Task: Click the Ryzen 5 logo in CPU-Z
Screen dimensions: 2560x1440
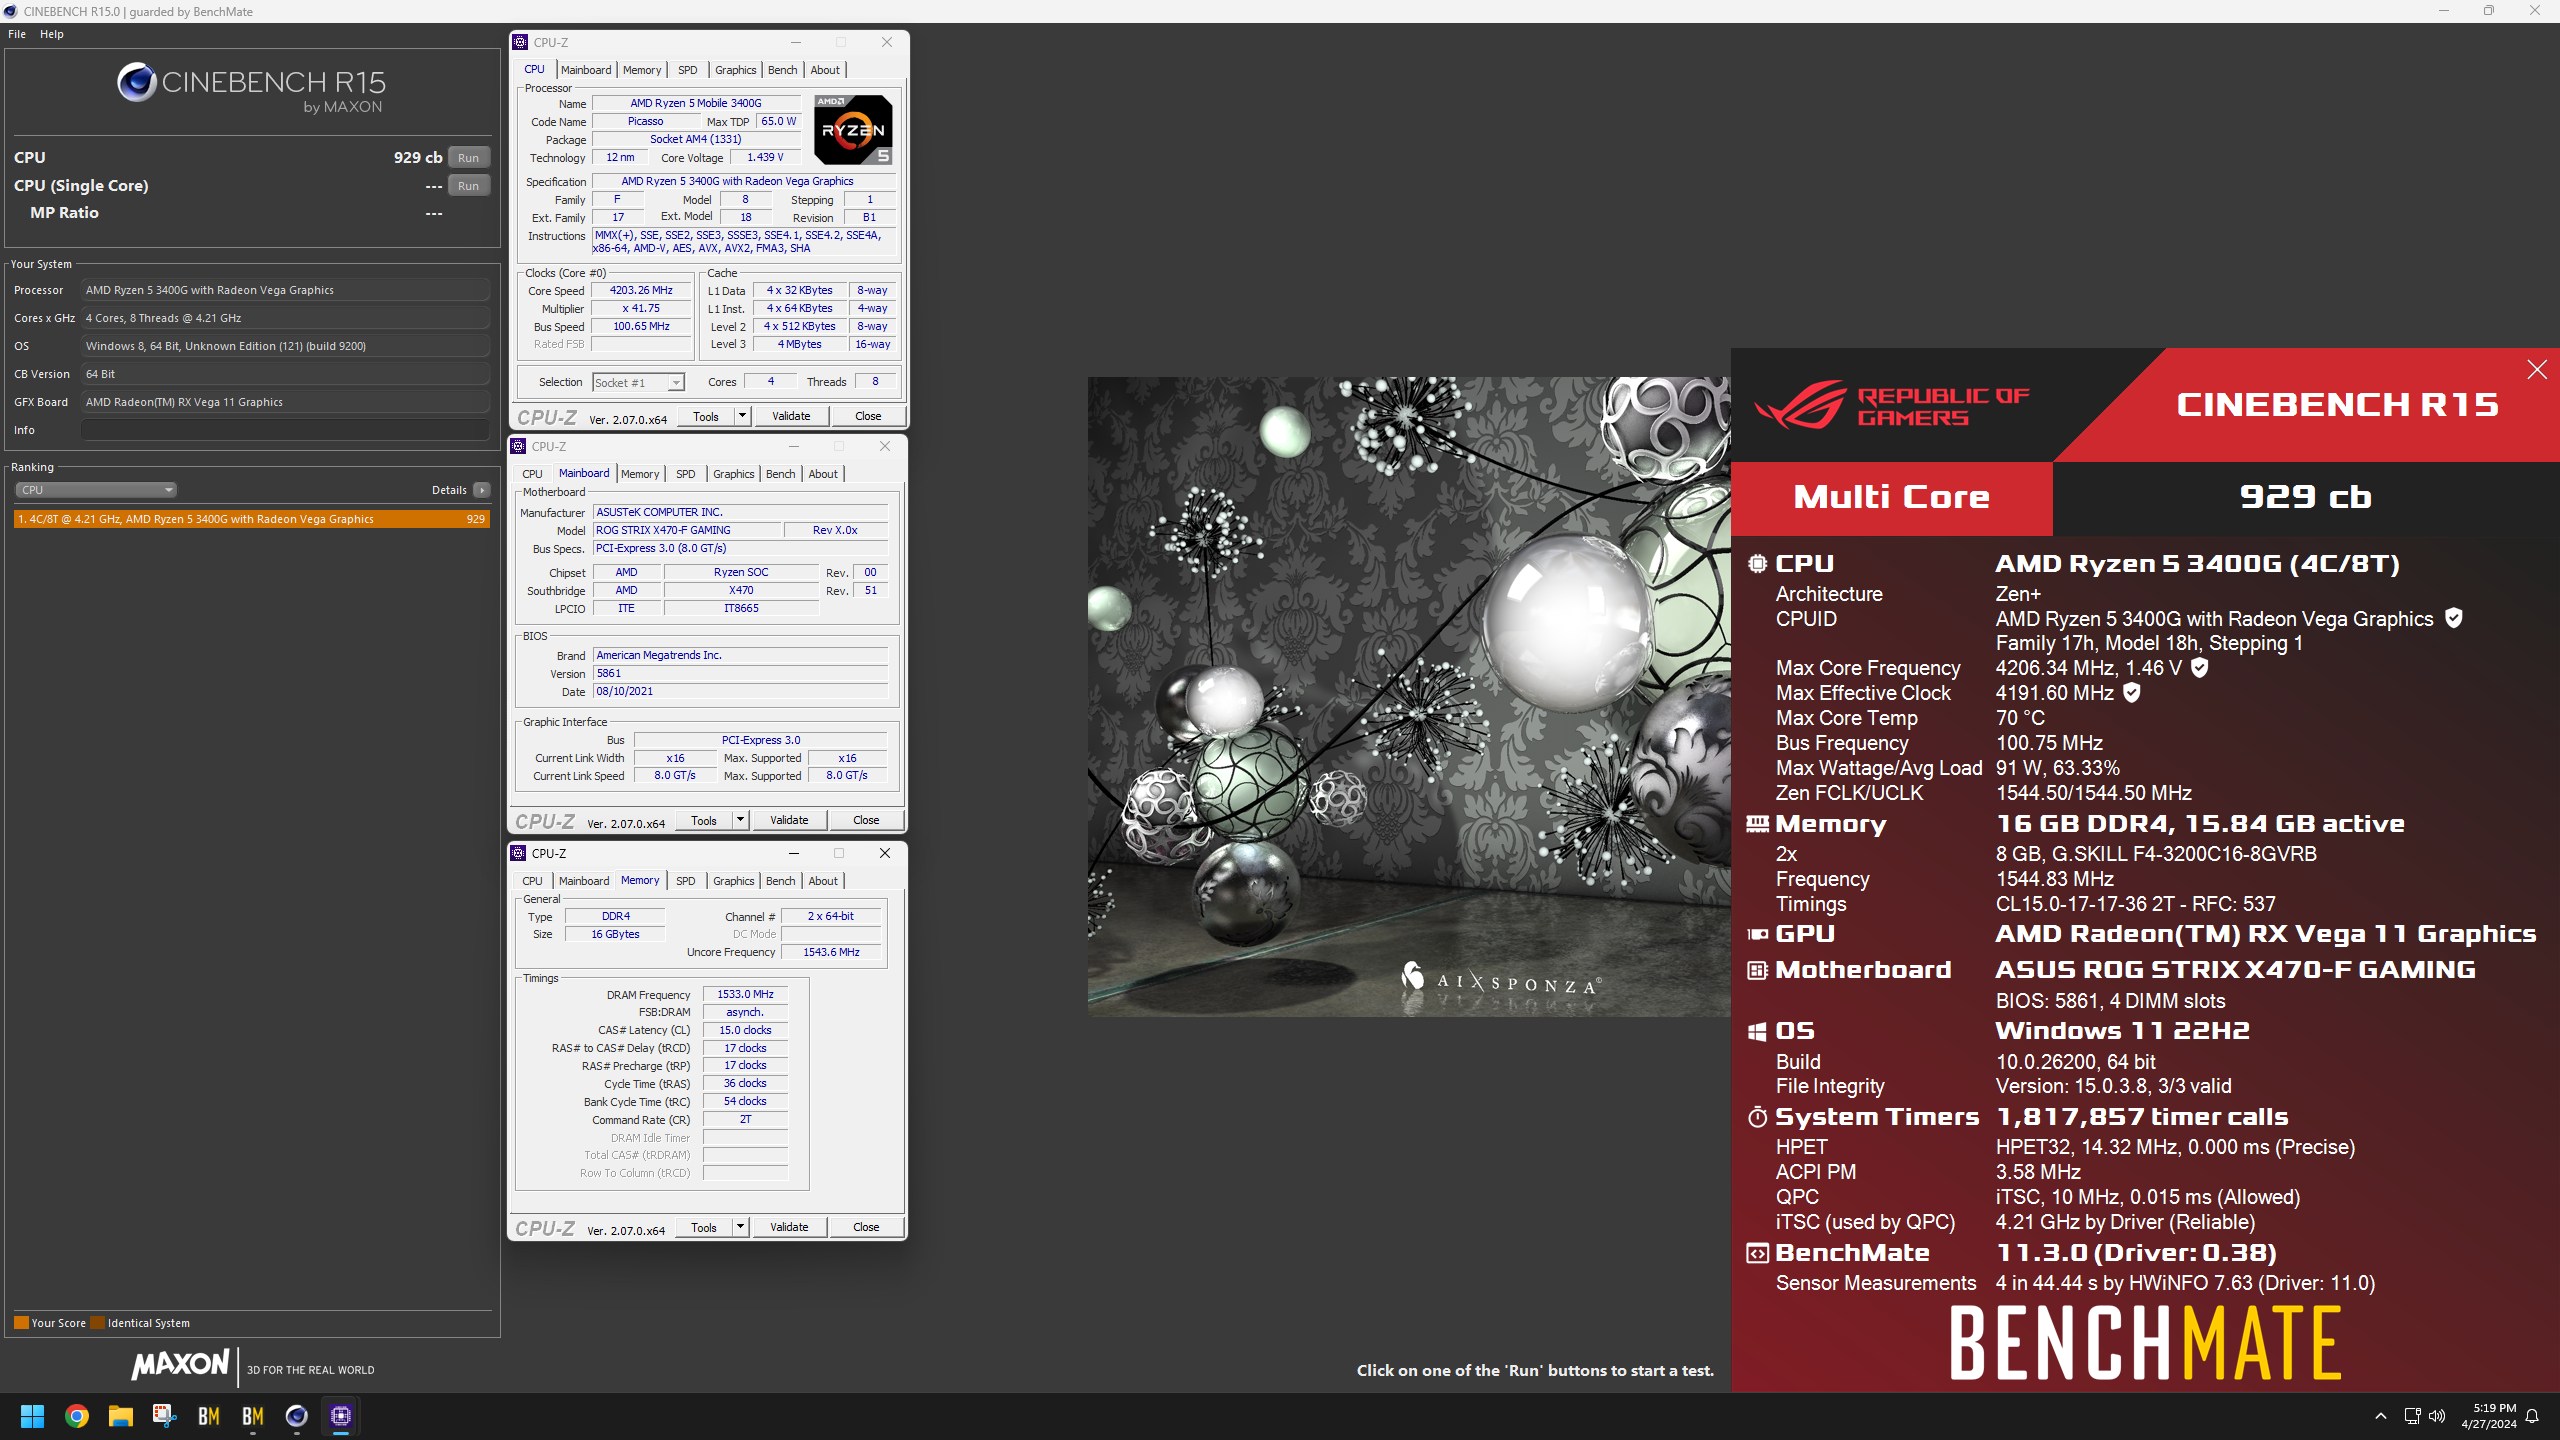Action: (853, 130)
